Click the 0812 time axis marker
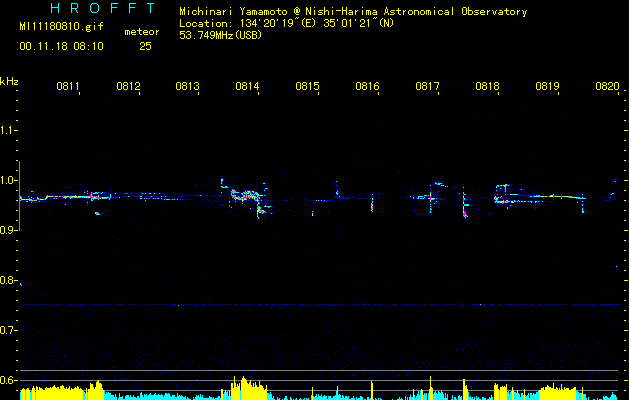The width and height of the screenshot is (629, 400). 128,86
